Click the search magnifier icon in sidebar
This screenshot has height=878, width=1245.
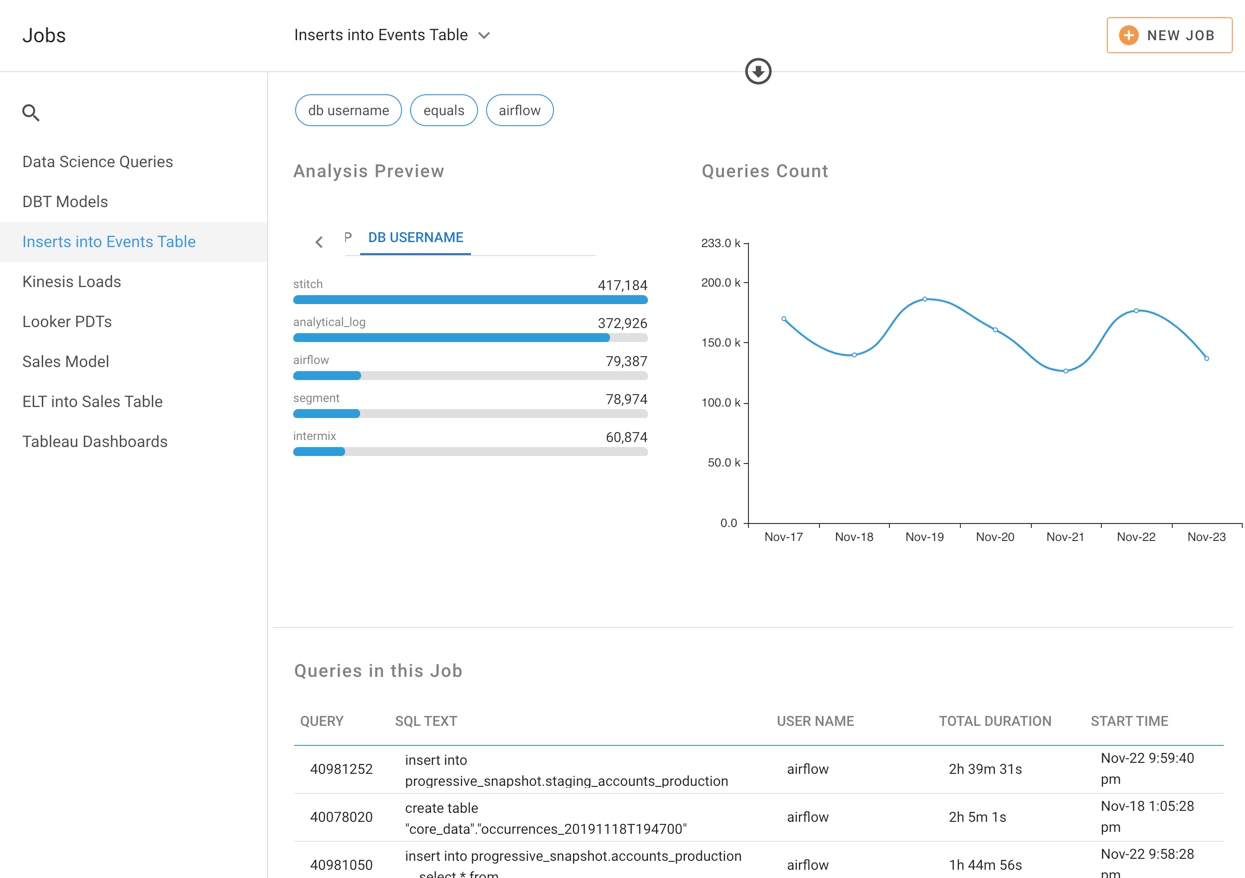tap(31, 113)
